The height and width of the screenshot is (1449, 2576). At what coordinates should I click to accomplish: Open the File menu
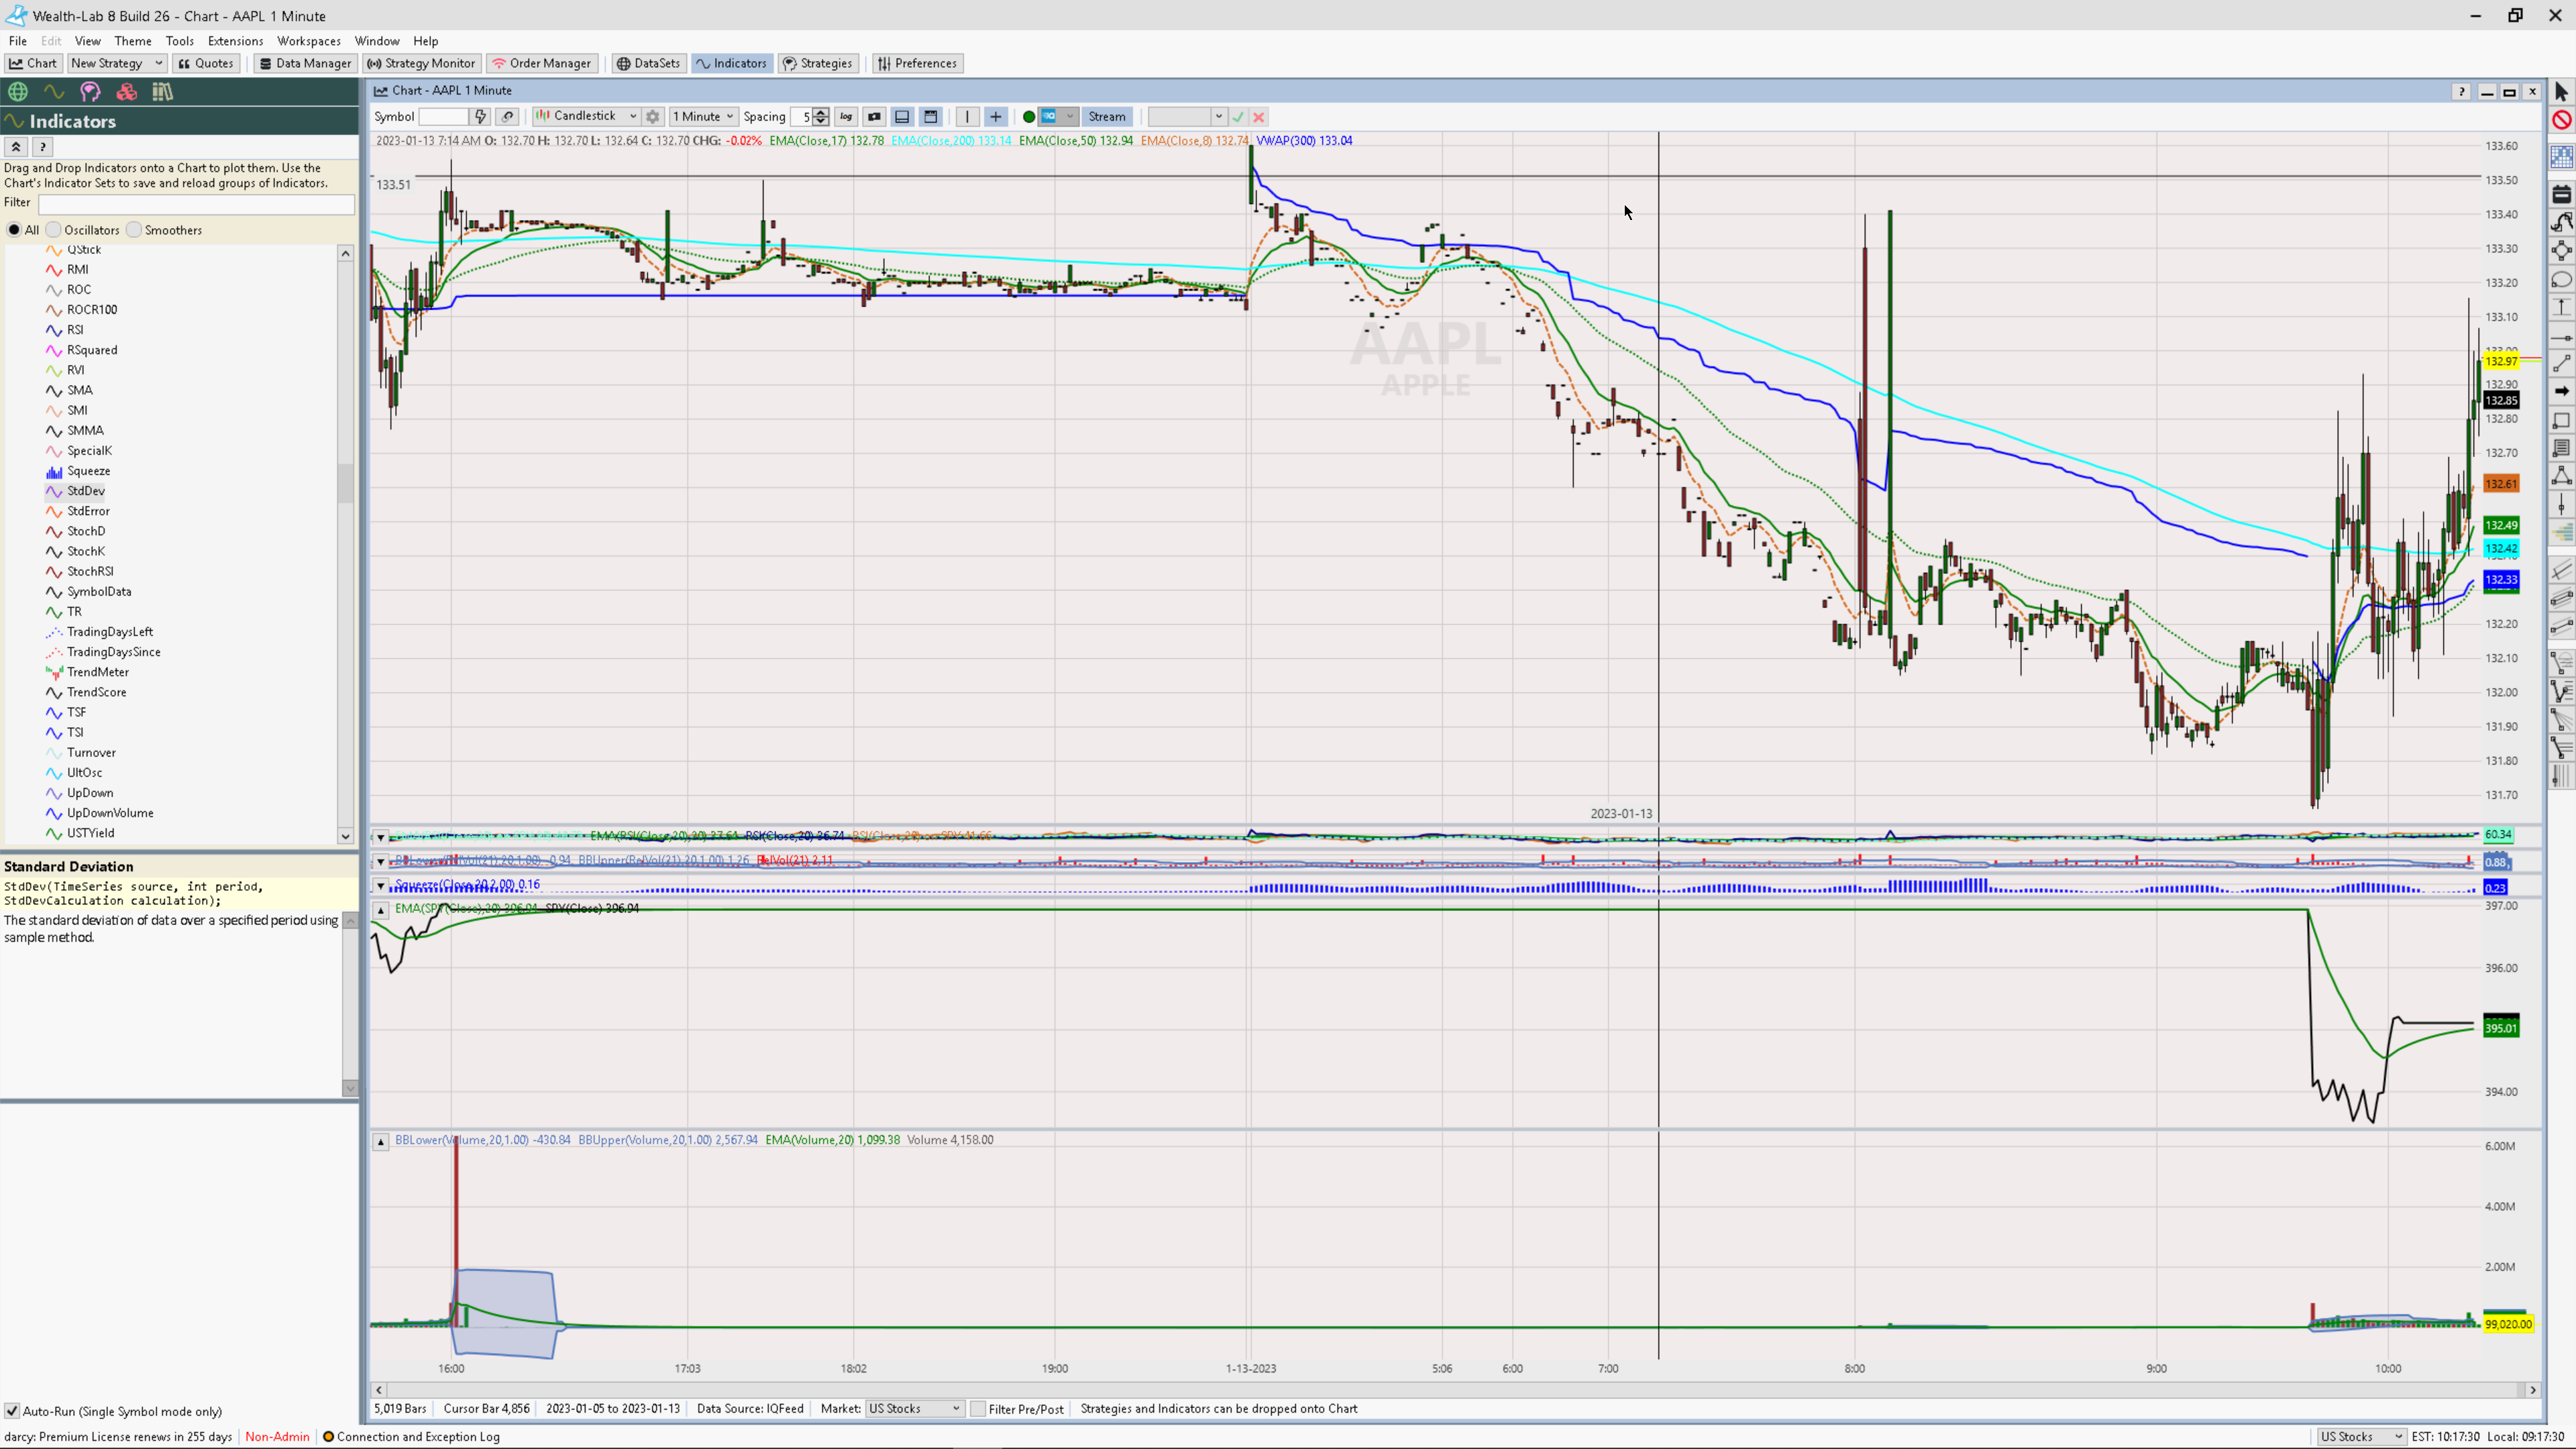(x=17, y=41)
